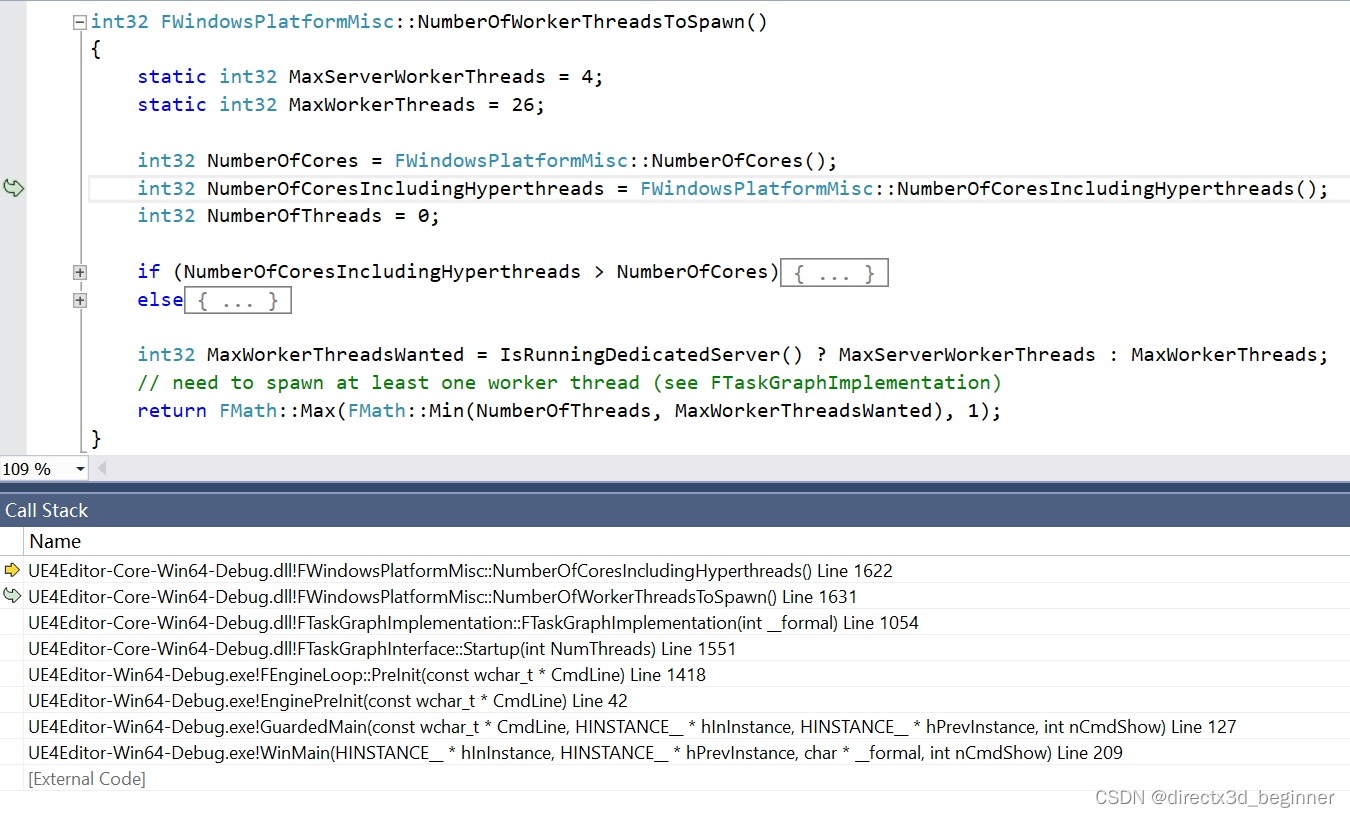1350x817 pixels.
Task: Click the yellow current-frame arrow in Call Stack
Action: (12, 570)
